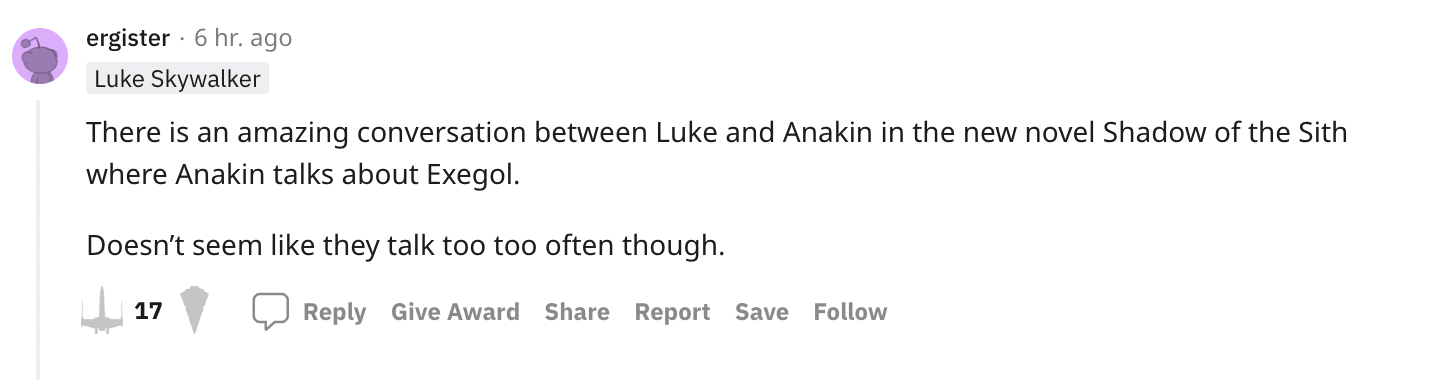
Task: Follow this comment thread
Action: (850, 312)
